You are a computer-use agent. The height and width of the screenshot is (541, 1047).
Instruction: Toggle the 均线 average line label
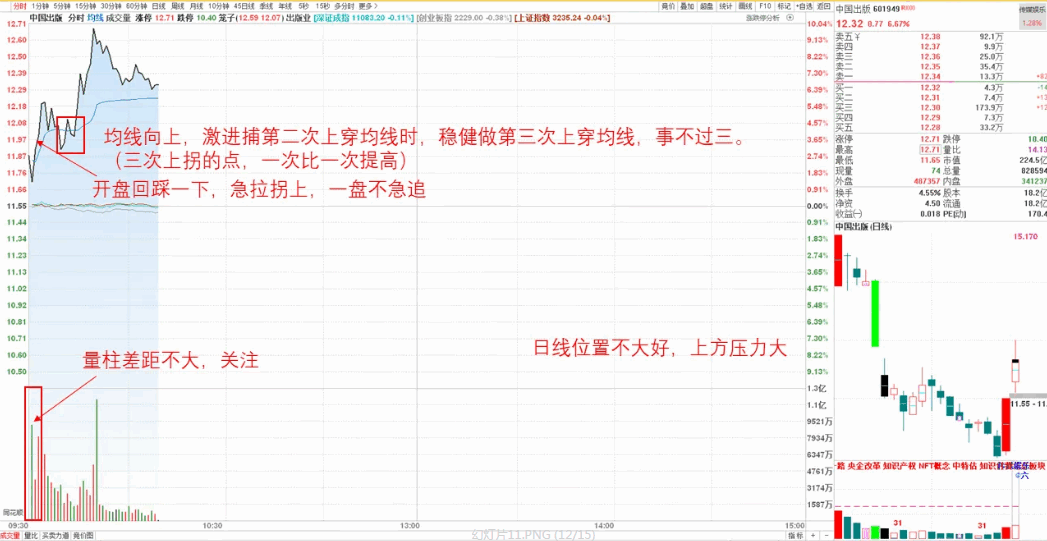point(95,18)
